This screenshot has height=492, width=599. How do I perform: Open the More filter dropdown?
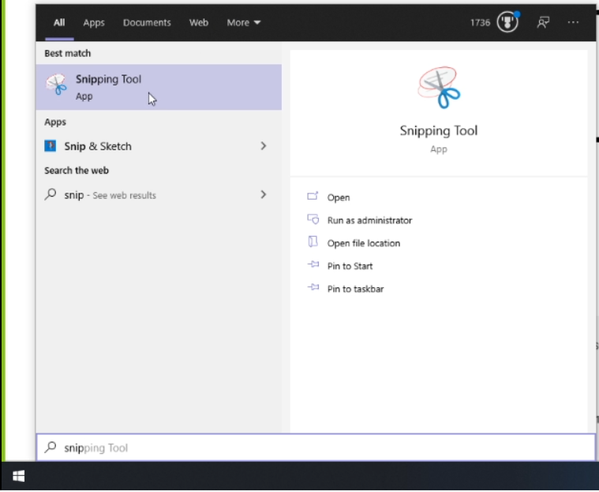coord(243,23)
